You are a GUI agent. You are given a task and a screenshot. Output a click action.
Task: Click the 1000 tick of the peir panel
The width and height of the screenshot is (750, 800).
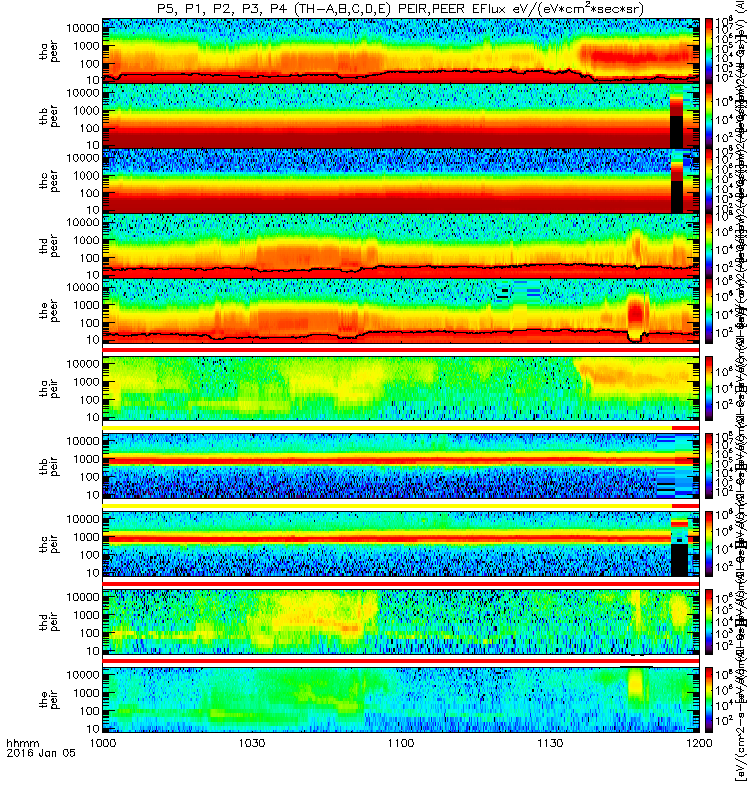(86, 693)
